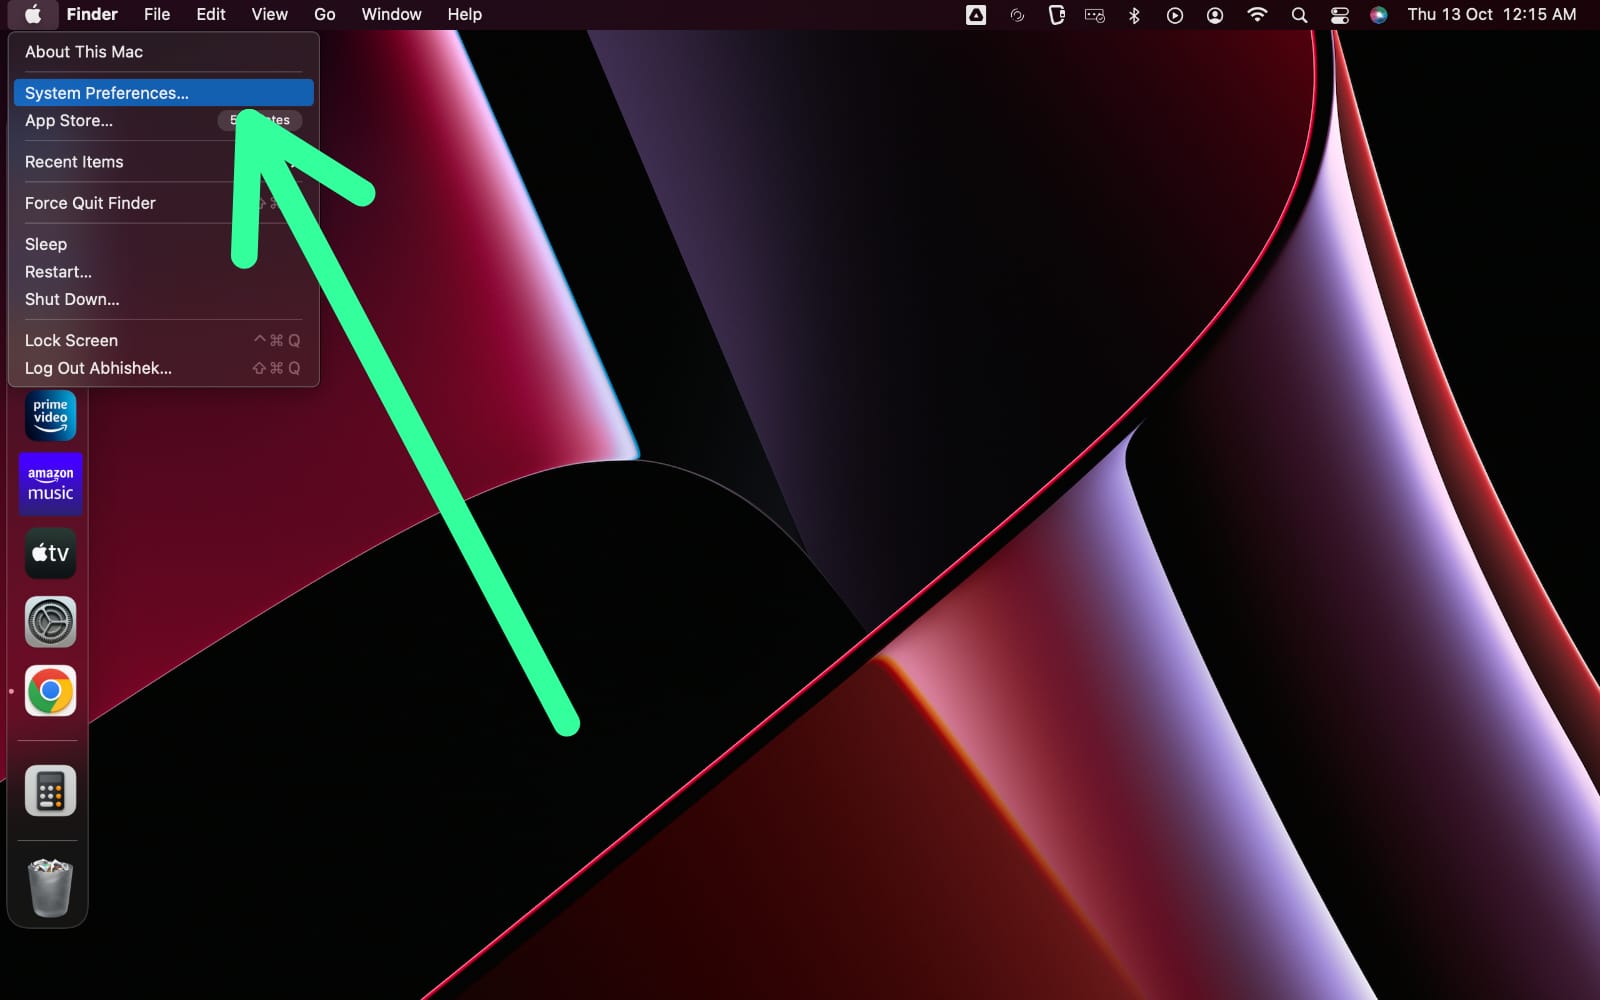Select Shut Down from the Apple menu
This screenshot has height=1000, width=1600.
click(71, 299)
